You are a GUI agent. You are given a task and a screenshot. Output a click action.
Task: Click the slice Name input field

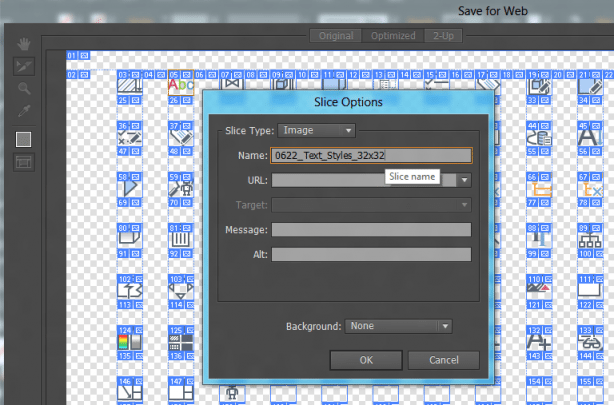click(x=371, y=155)
